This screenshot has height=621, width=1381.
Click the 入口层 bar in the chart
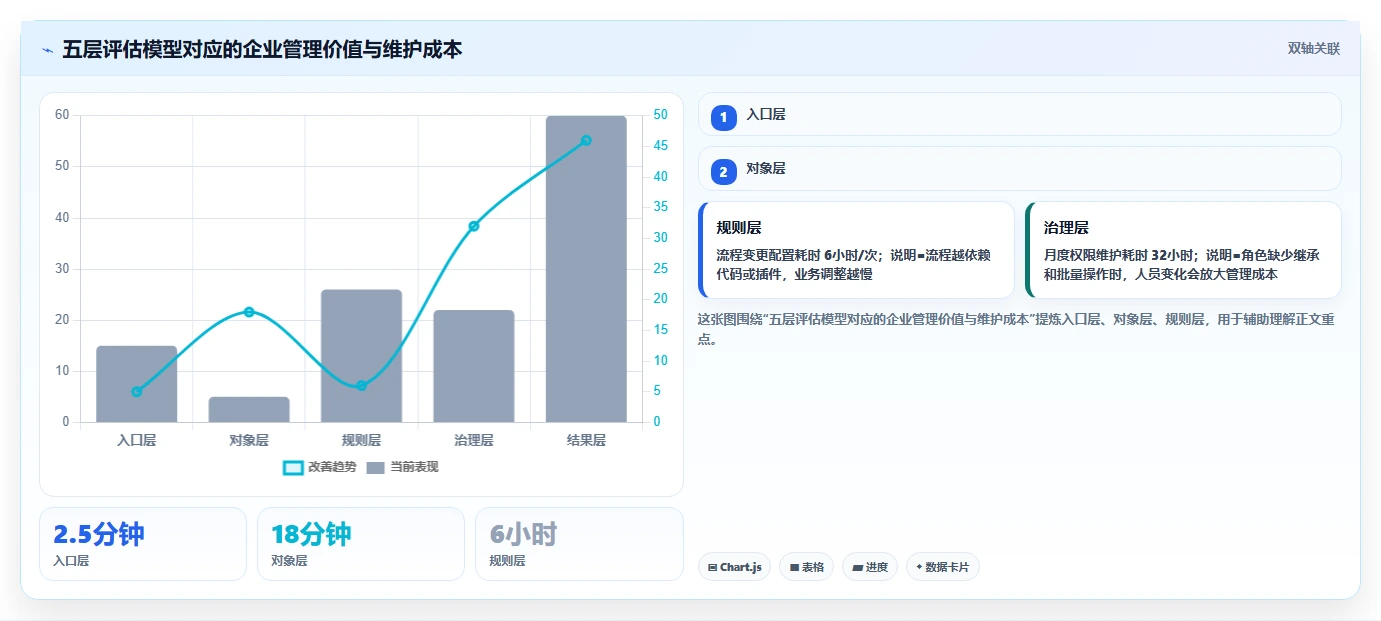tap(137, 384)
